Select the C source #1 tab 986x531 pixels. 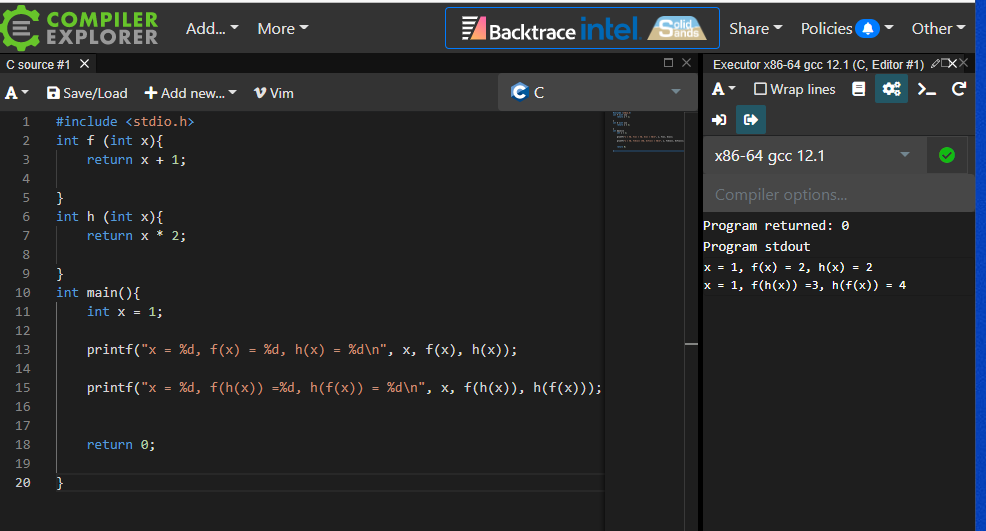pos(38,64)
